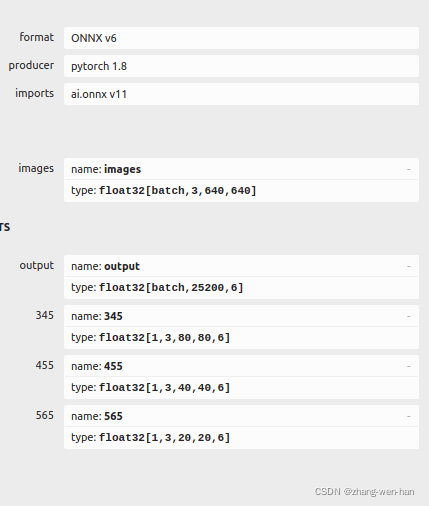Collapse the output entry's type details
The image size is (429, 506).
point(409,266)
